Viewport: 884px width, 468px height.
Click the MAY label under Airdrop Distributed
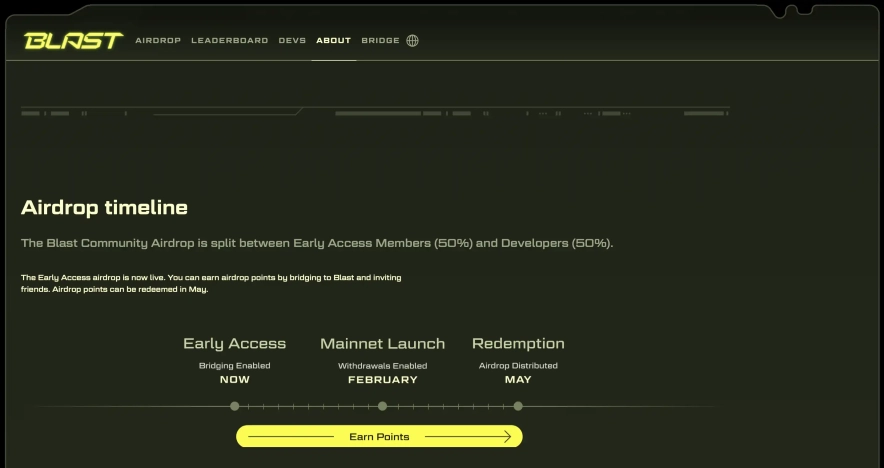click(518, 380)
